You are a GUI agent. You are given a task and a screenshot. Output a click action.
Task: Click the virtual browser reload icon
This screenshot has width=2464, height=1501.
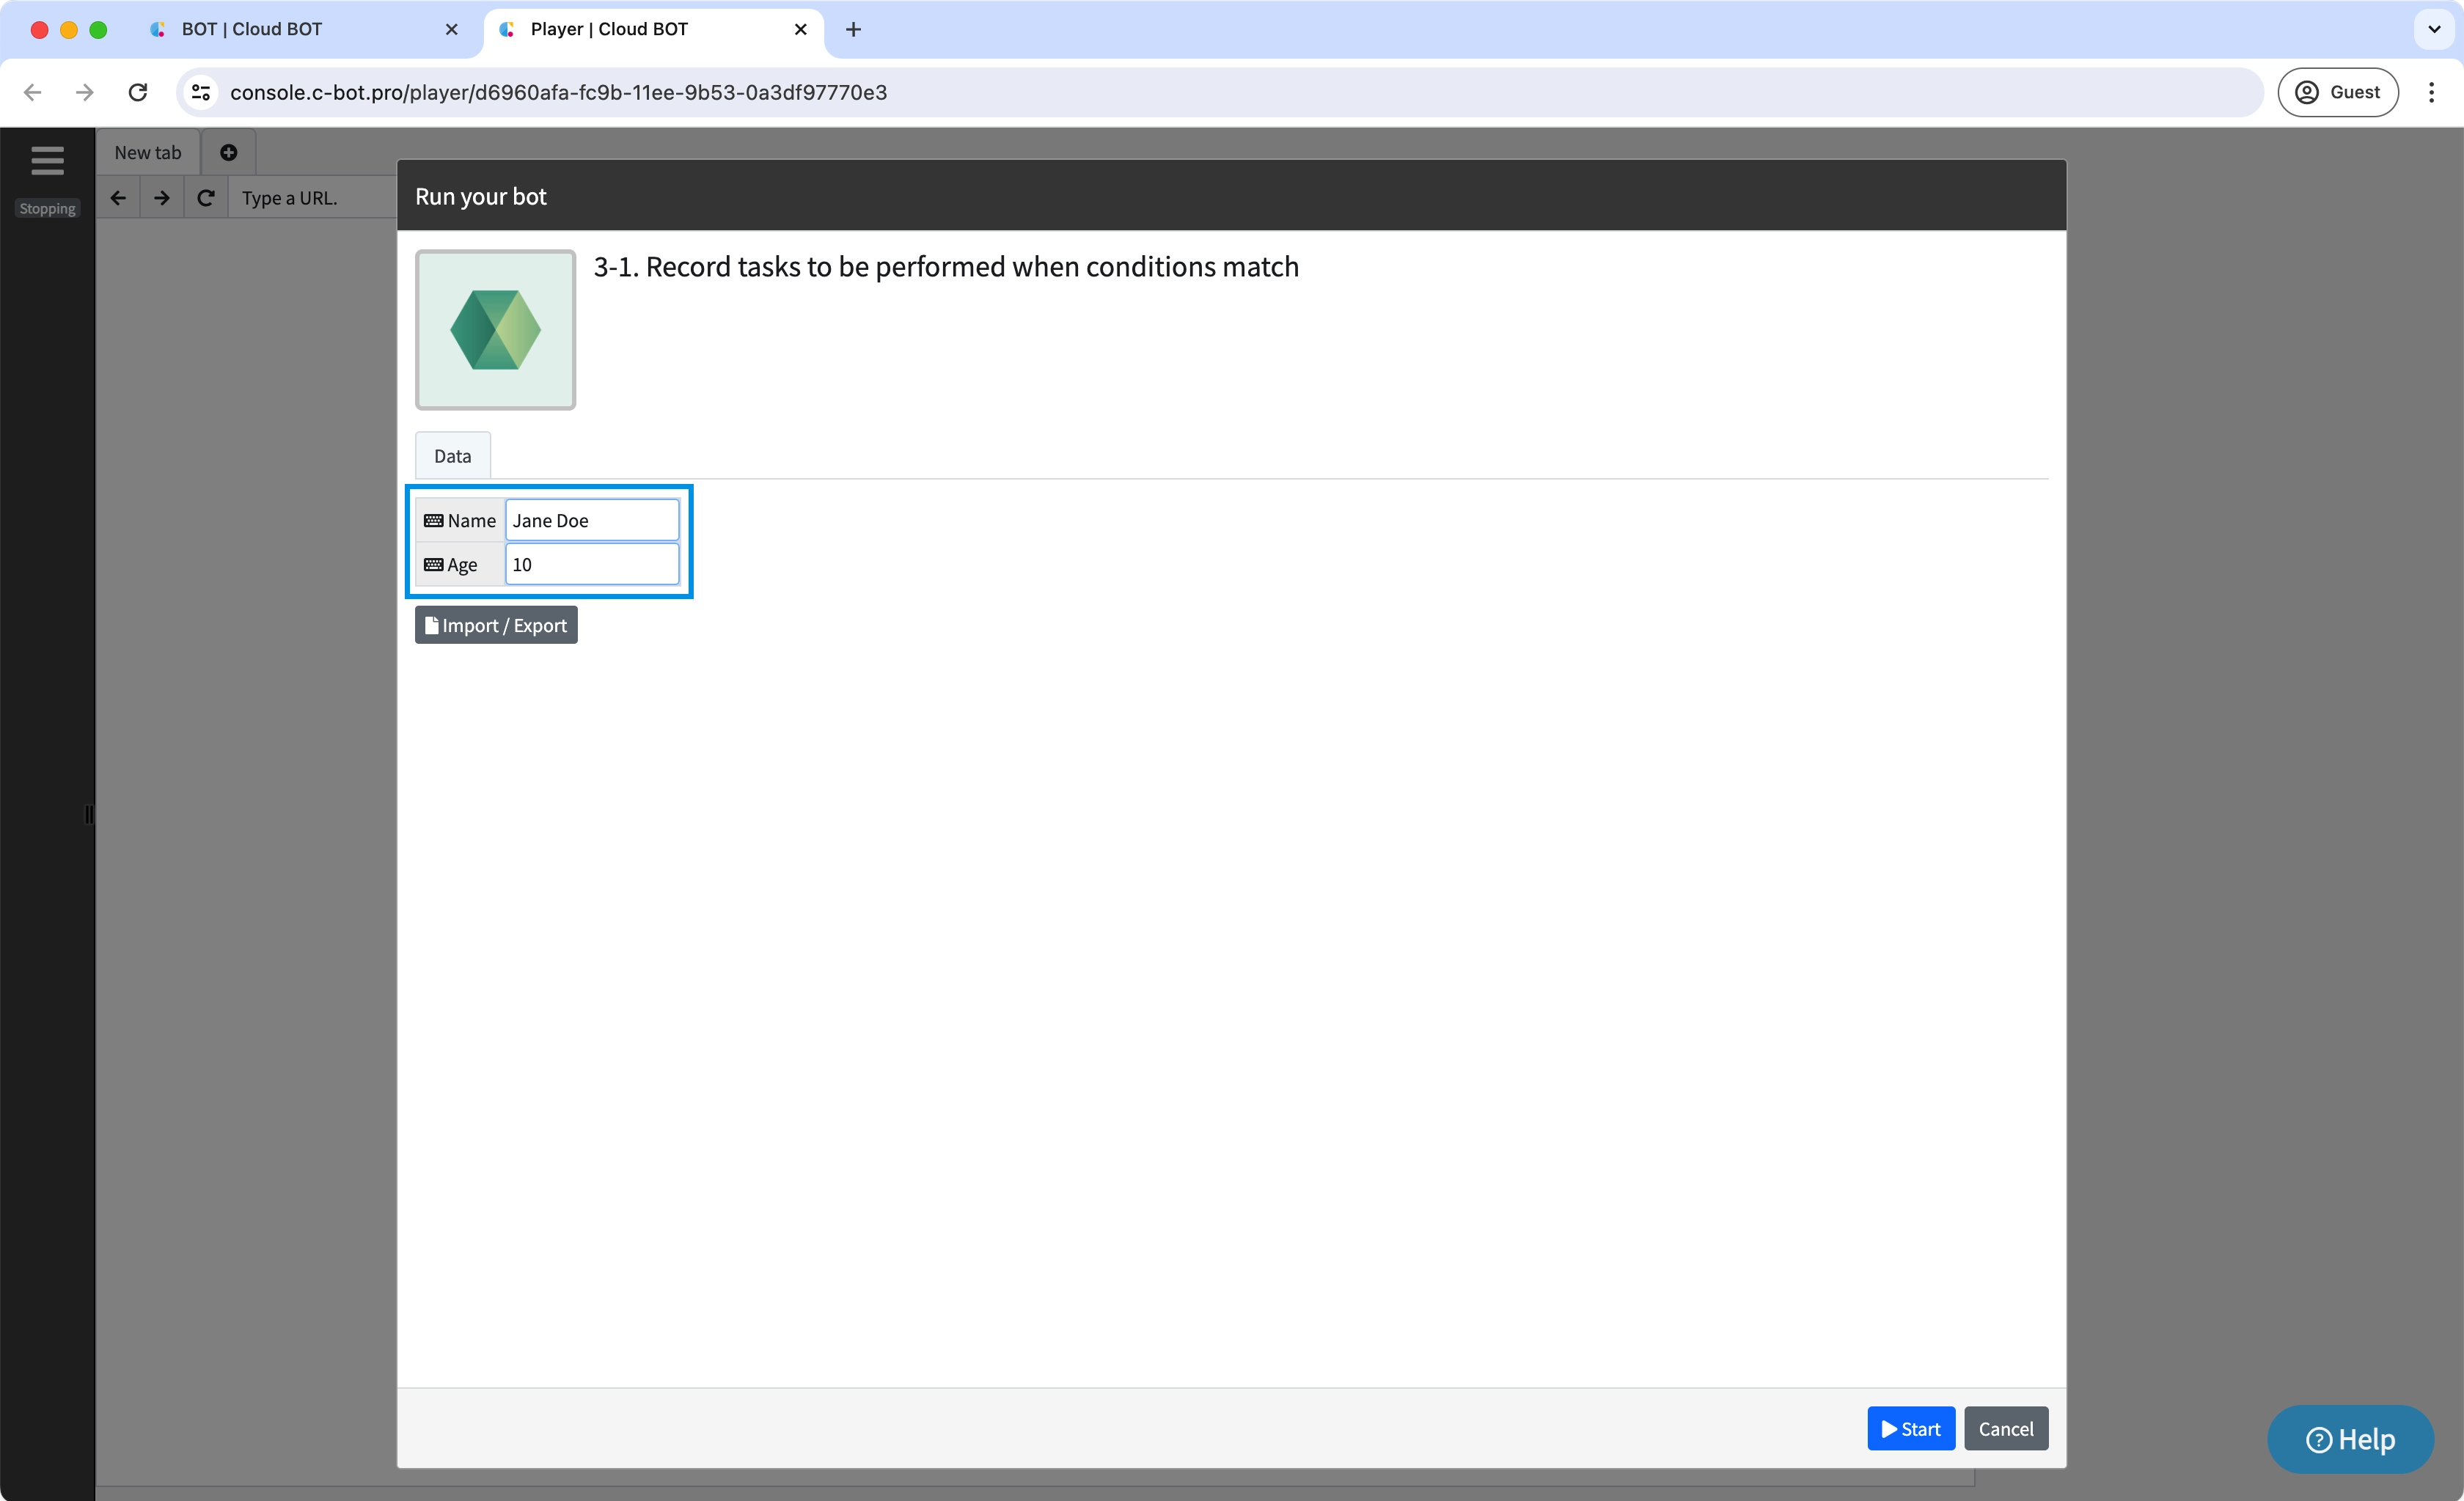[x=205, y=198]
